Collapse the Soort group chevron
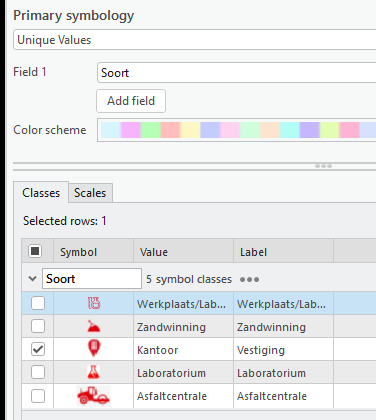This screenshot has height=420, width=376. [x=32, y=278]
